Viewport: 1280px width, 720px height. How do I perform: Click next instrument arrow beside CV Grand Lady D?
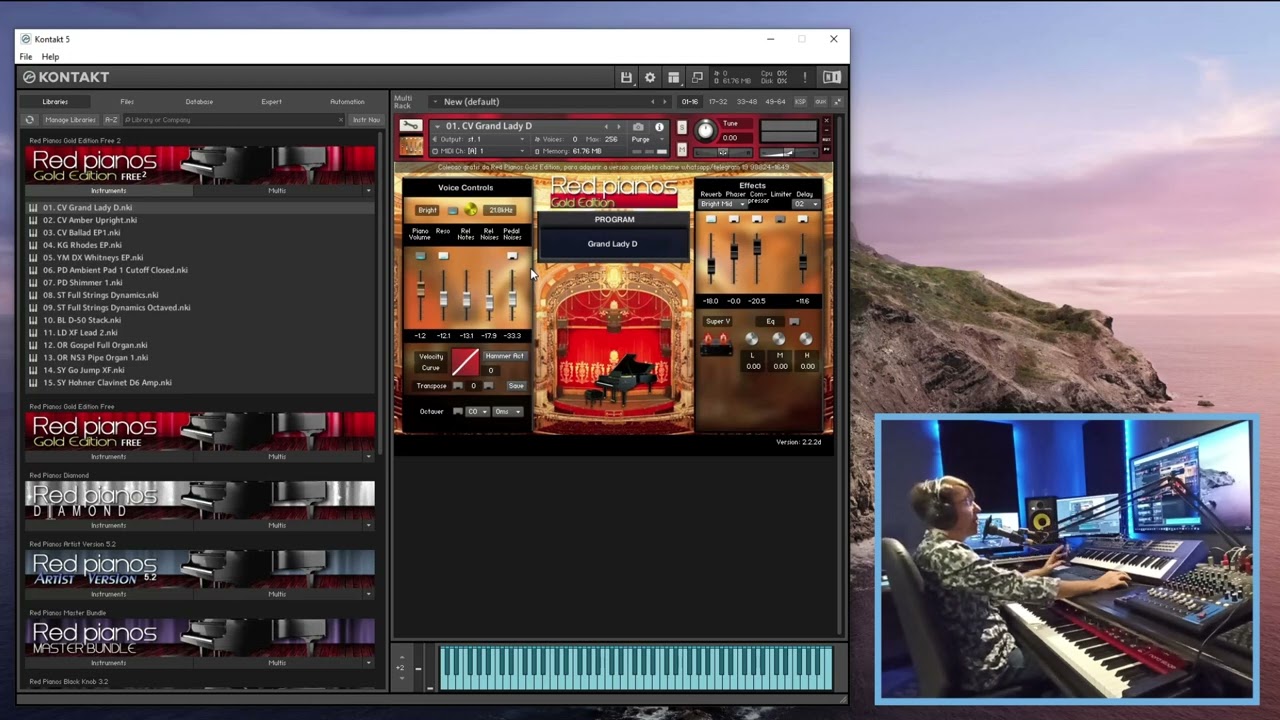pyautogui.click(x=618, y=127)
